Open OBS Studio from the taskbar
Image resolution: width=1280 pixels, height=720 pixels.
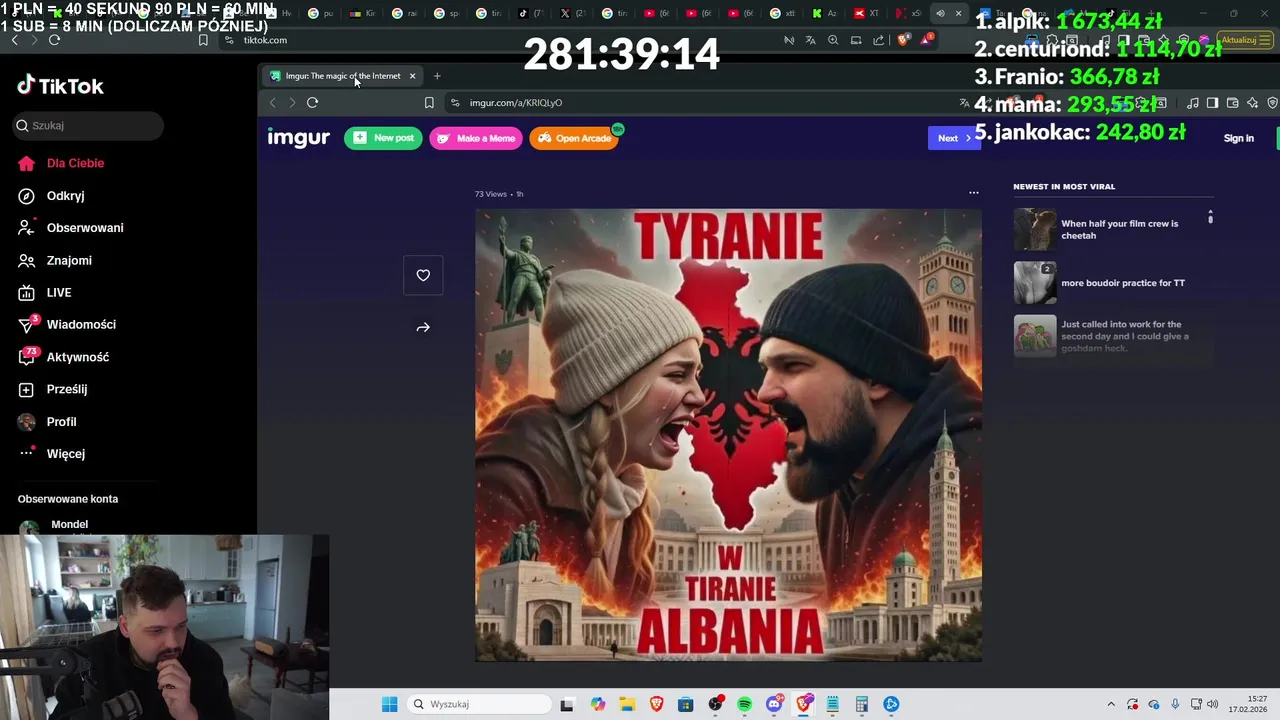[x=715, y=704]
